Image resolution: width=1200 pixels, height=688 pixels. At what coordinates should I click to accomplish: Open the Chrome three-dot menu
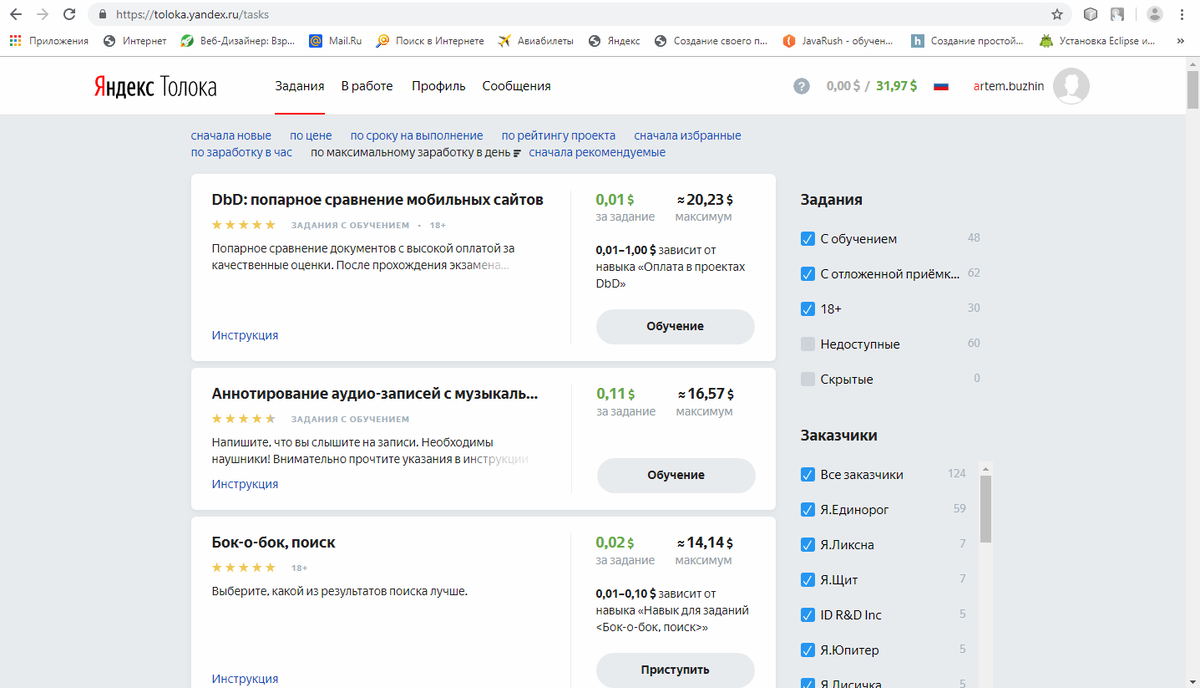[1183, 15]
